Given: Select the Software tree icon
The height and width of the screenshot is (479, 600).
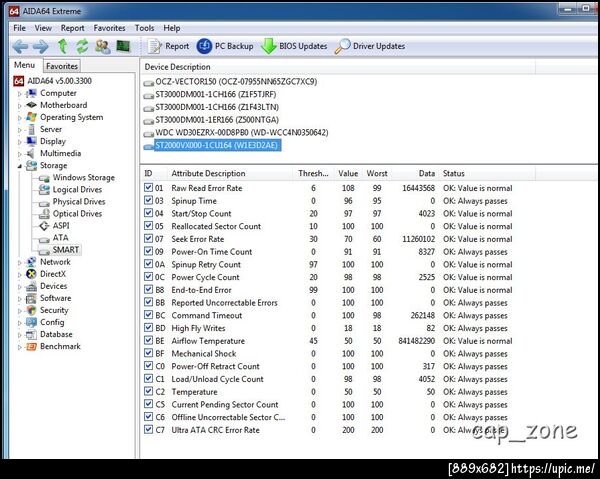Looking at the screenshot, I should click(x=31, y=298).
